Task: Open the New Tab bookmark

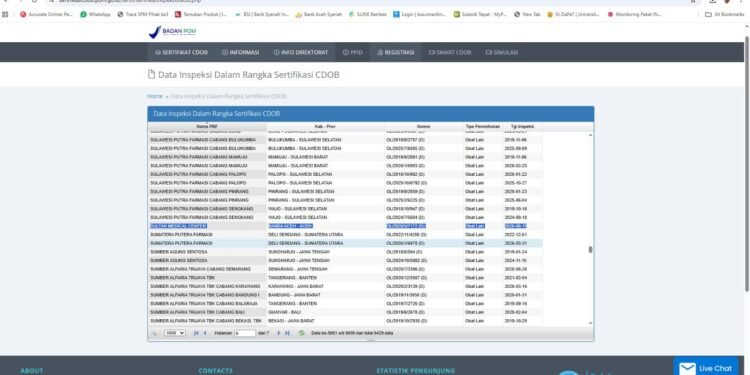Action: (527, 14)
